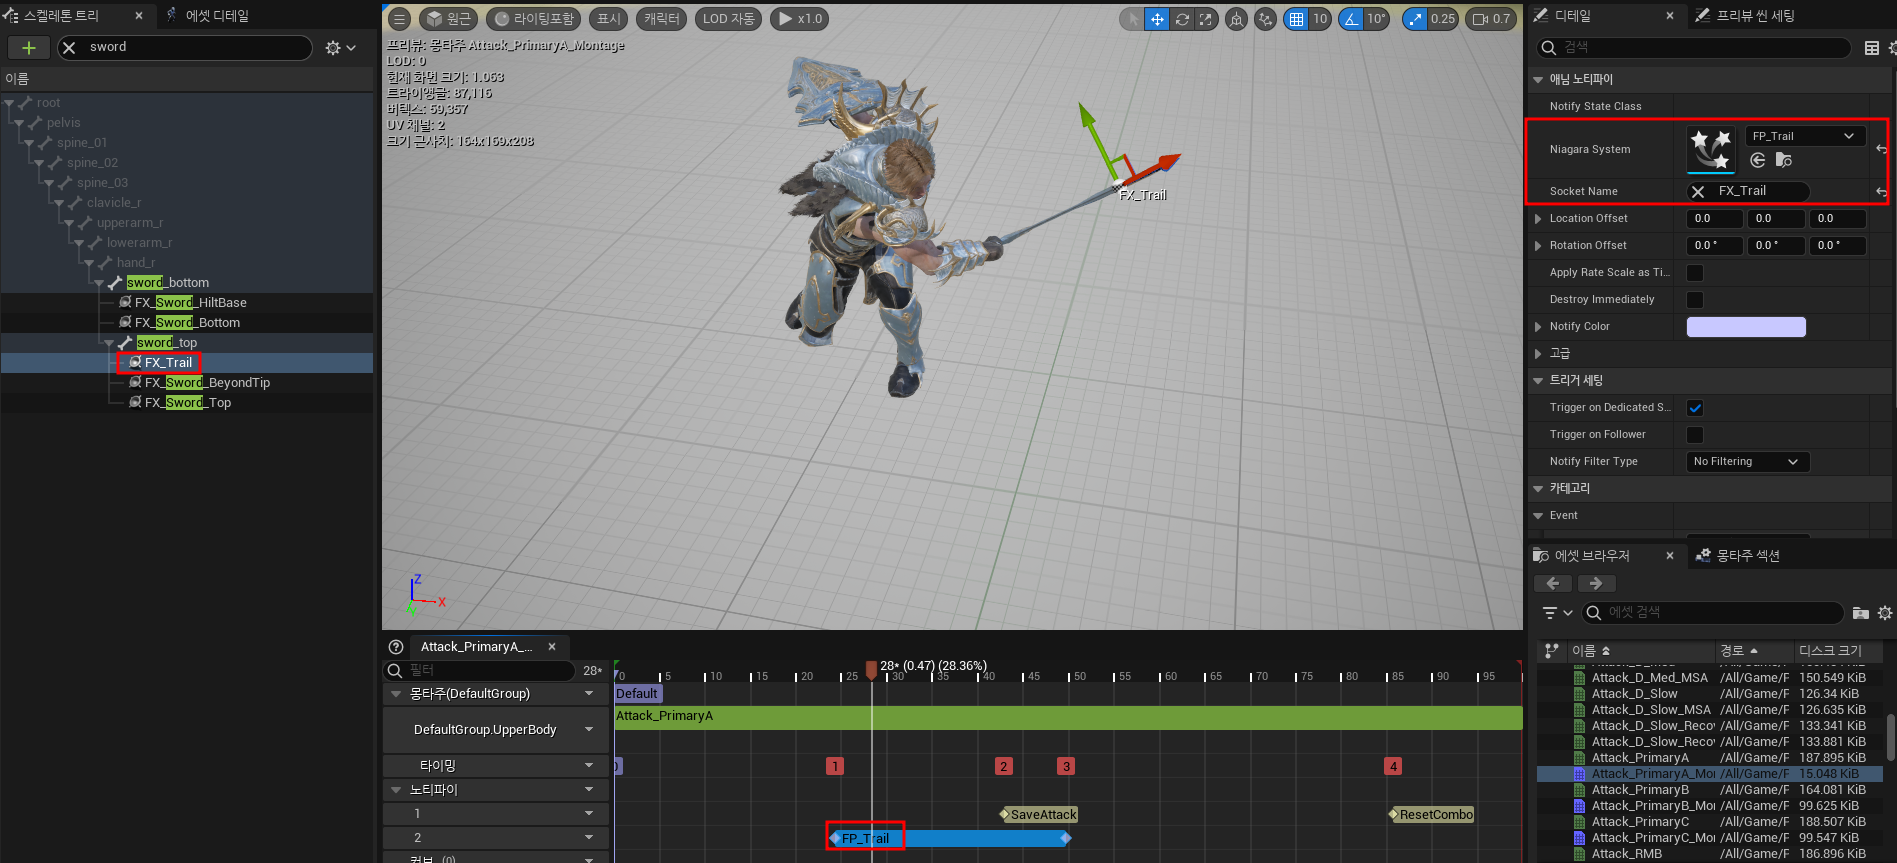This screenshot has height=863, width=1897.
Task: Open the FP_Trail Niagara System dropdown
Action: (x=1805, y=136)
